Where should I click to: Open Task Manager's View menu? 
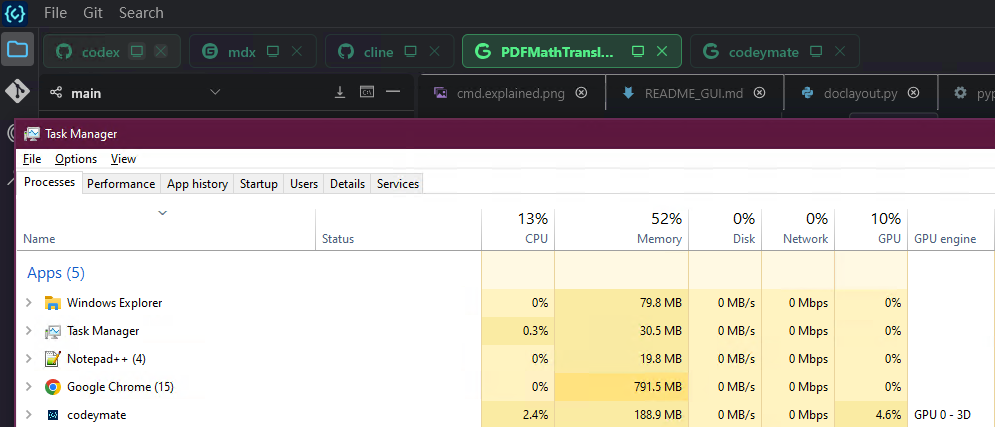(x=123, y=159)
